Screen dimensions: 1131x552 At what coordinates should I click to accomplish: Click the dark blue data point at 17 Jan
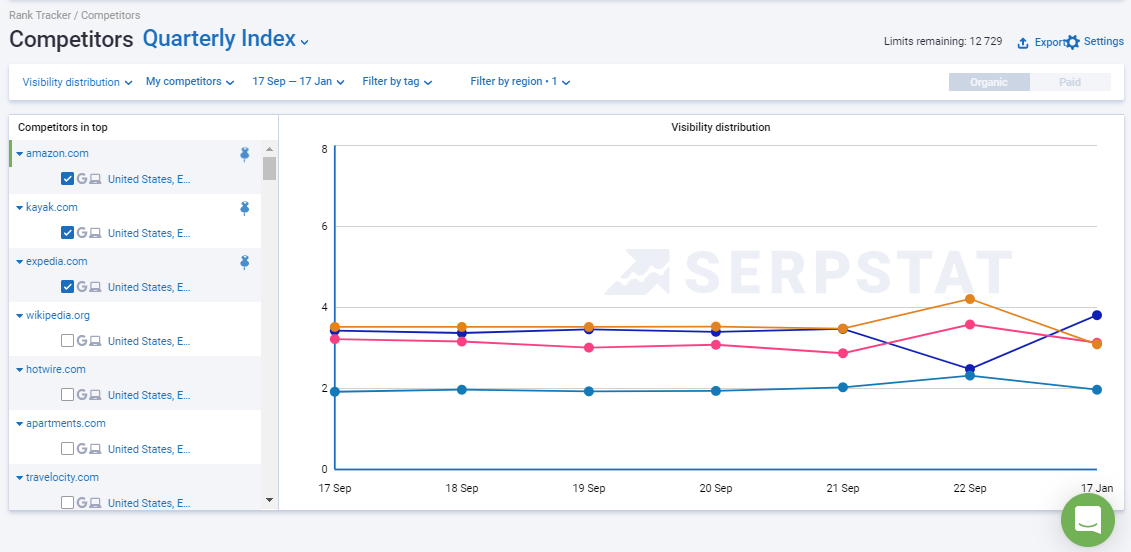pos(1097,315)
